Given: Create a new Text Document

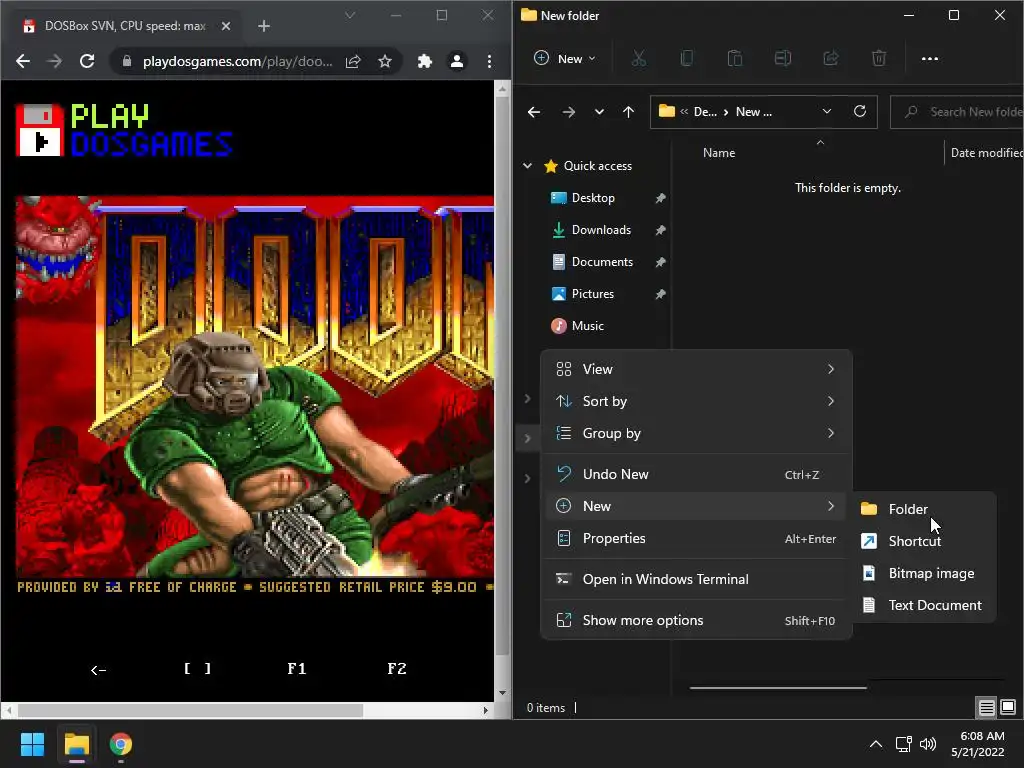Looking at the screenshot, I should click(923, 605).
